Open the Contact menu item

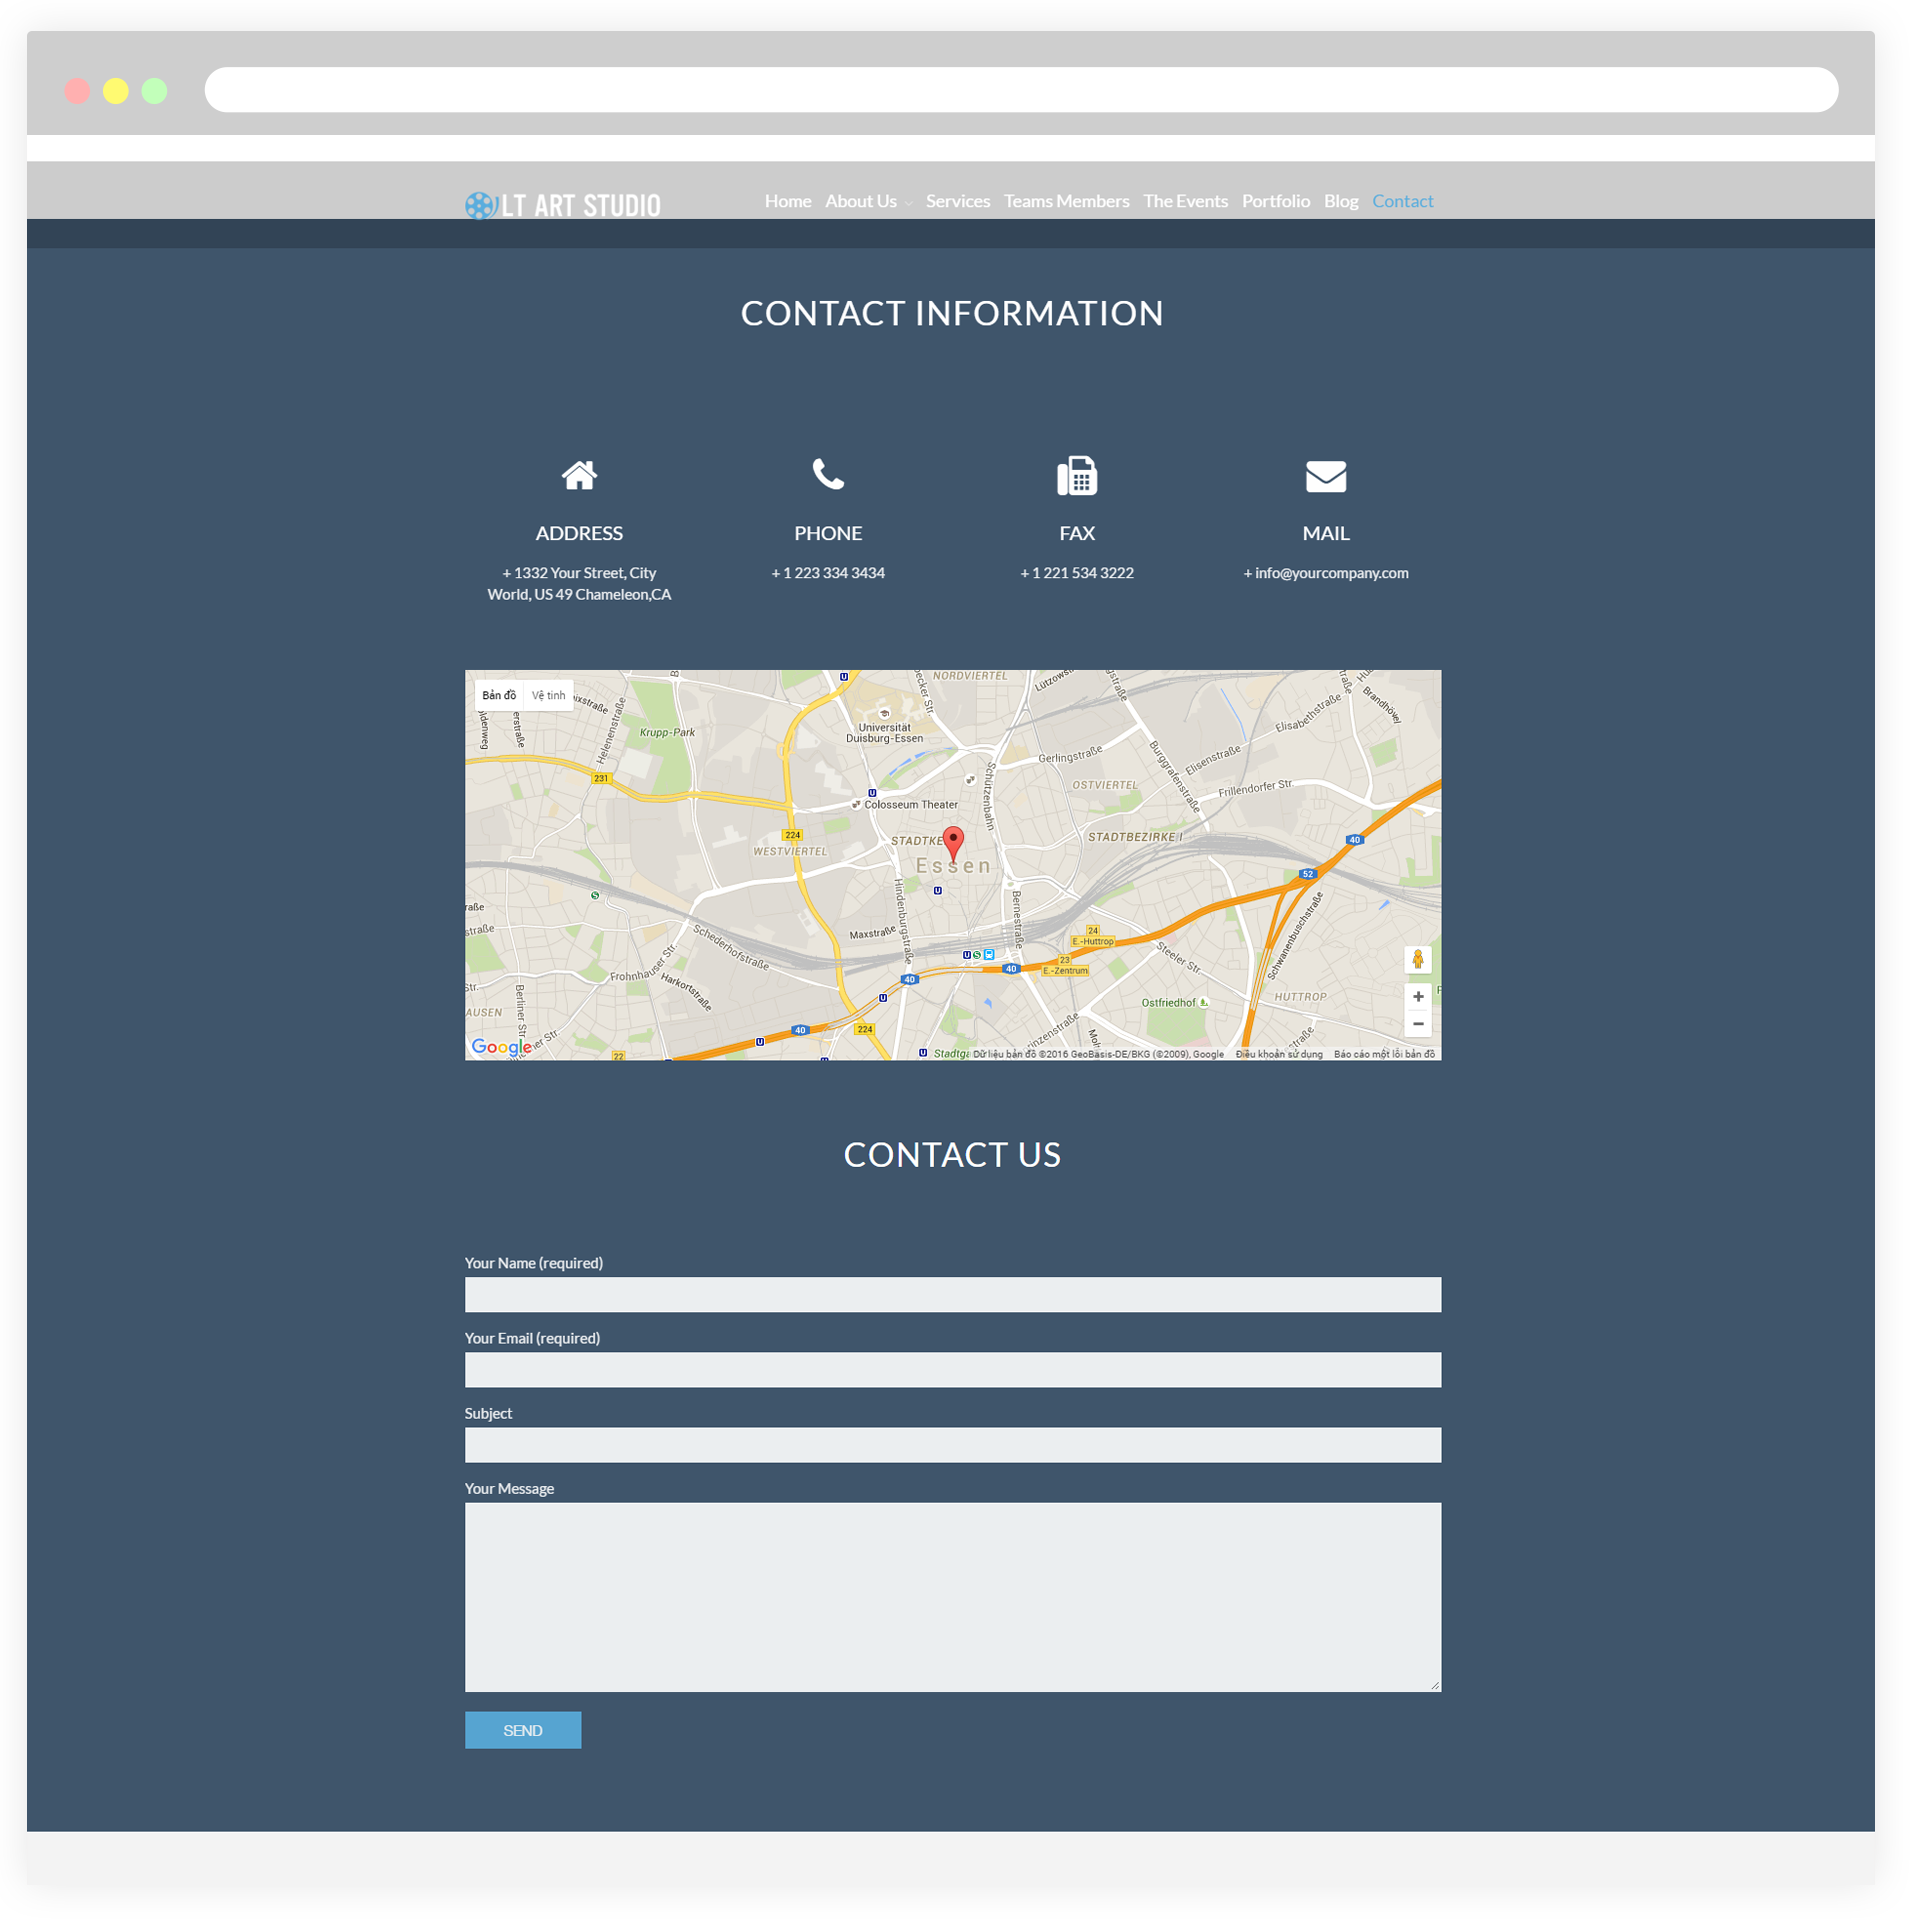click(x=1403, y=201)
